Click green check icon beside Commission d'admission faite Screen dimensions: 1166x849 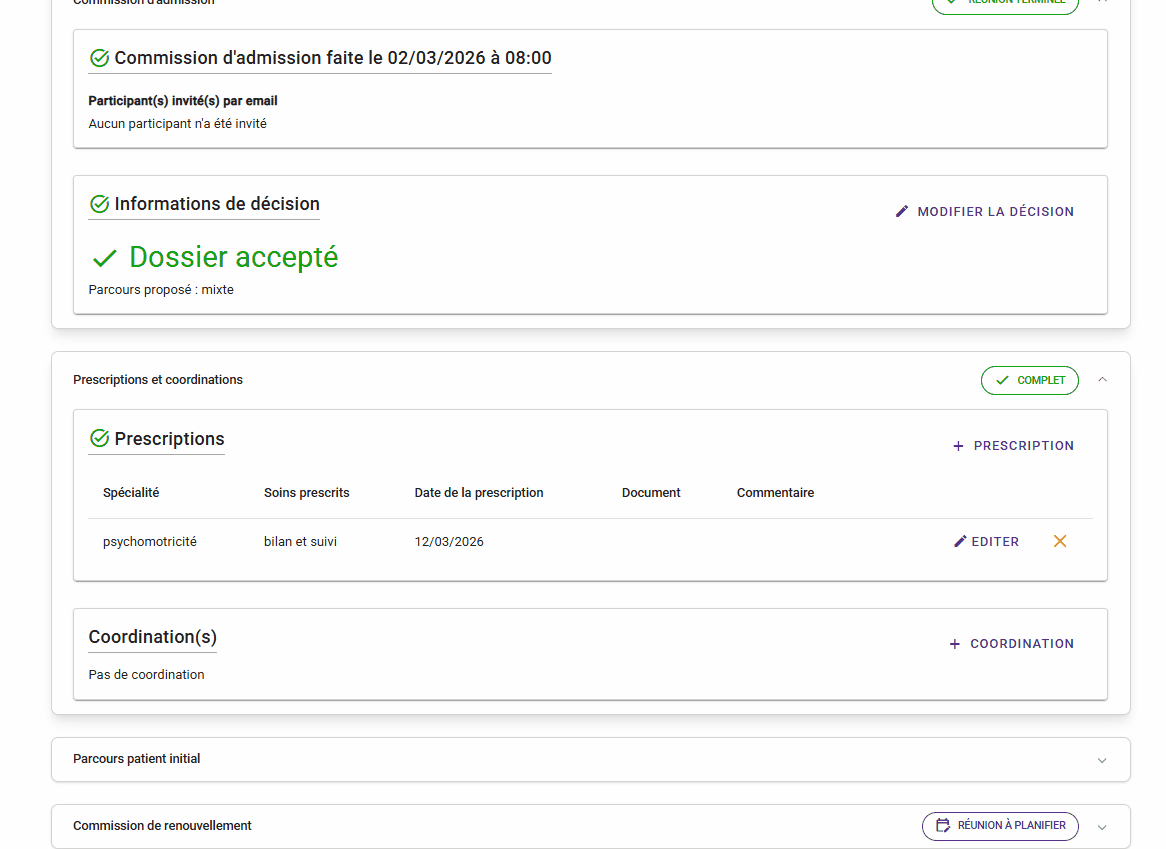tap(99, 58)
